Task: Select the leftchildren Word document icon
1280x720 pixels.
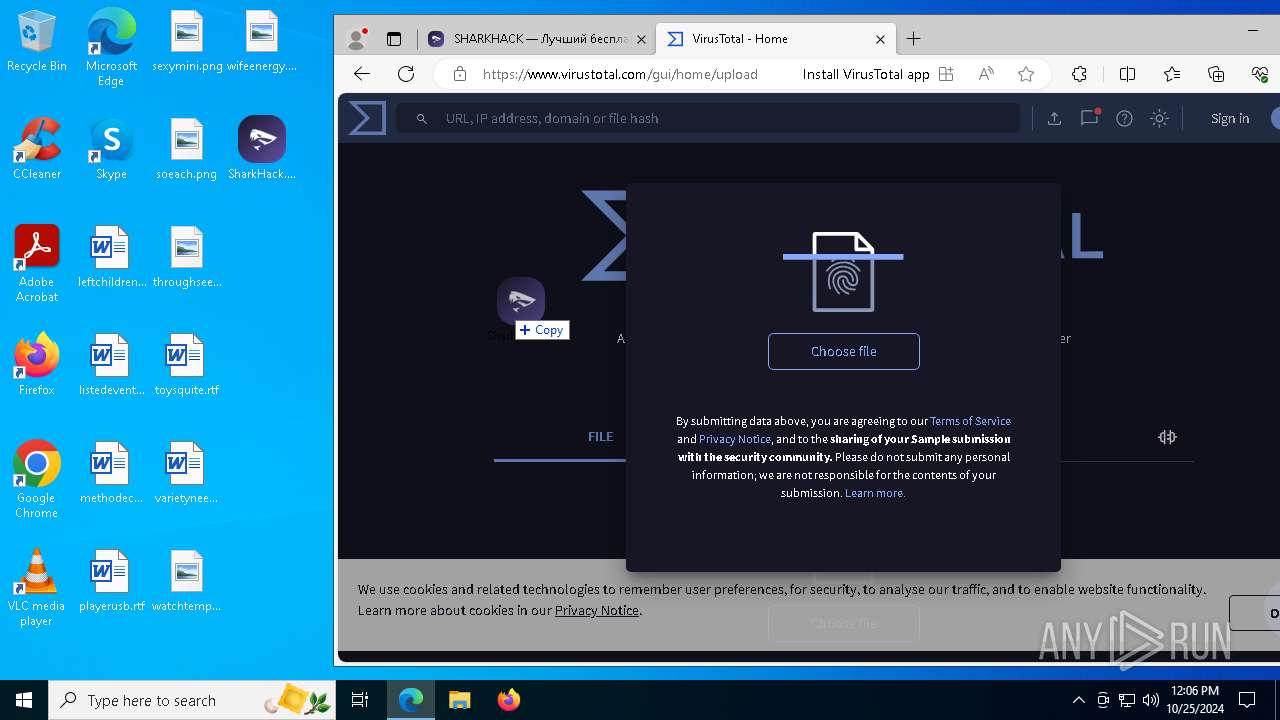Action: [x=111, y=257]
